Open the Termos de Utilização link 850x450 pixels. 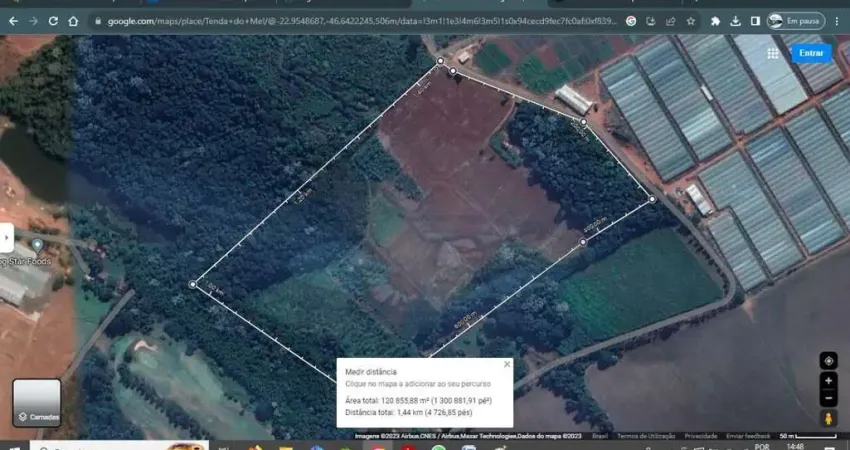click(x=646, y=436)
